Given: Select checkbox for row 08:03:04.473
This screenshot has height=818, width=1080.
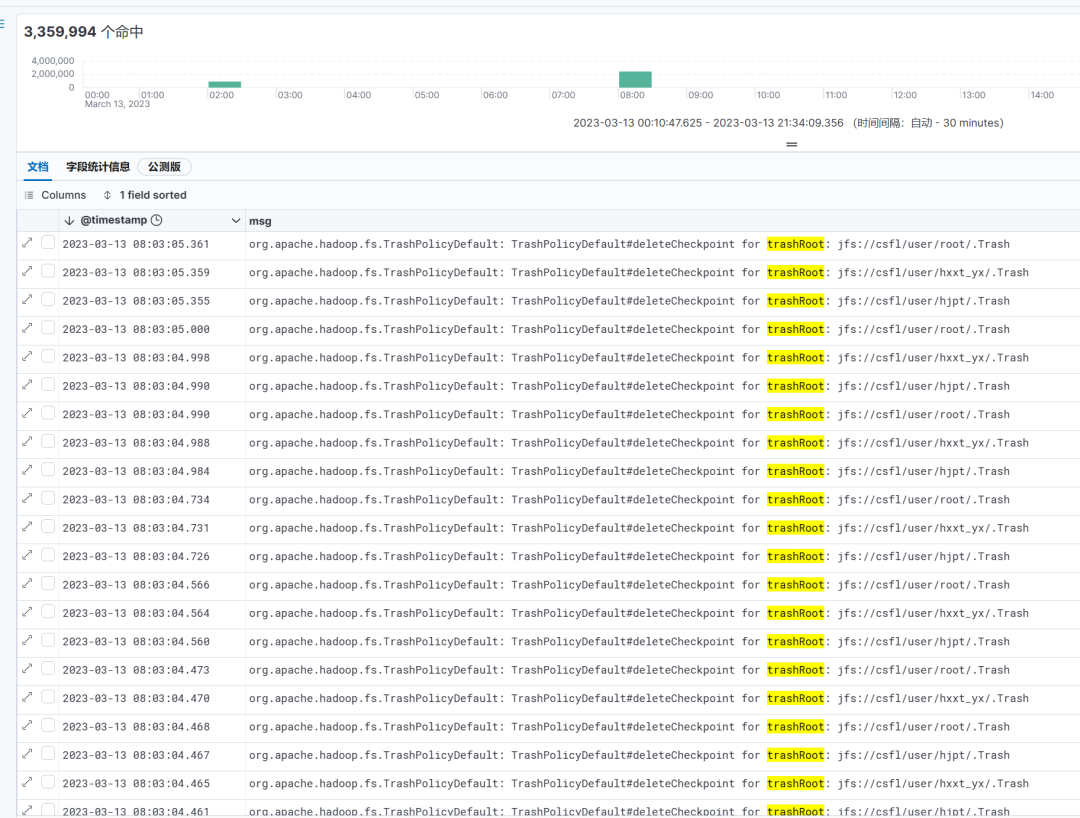Looking at the screenshot, I should tap(48, 668).
